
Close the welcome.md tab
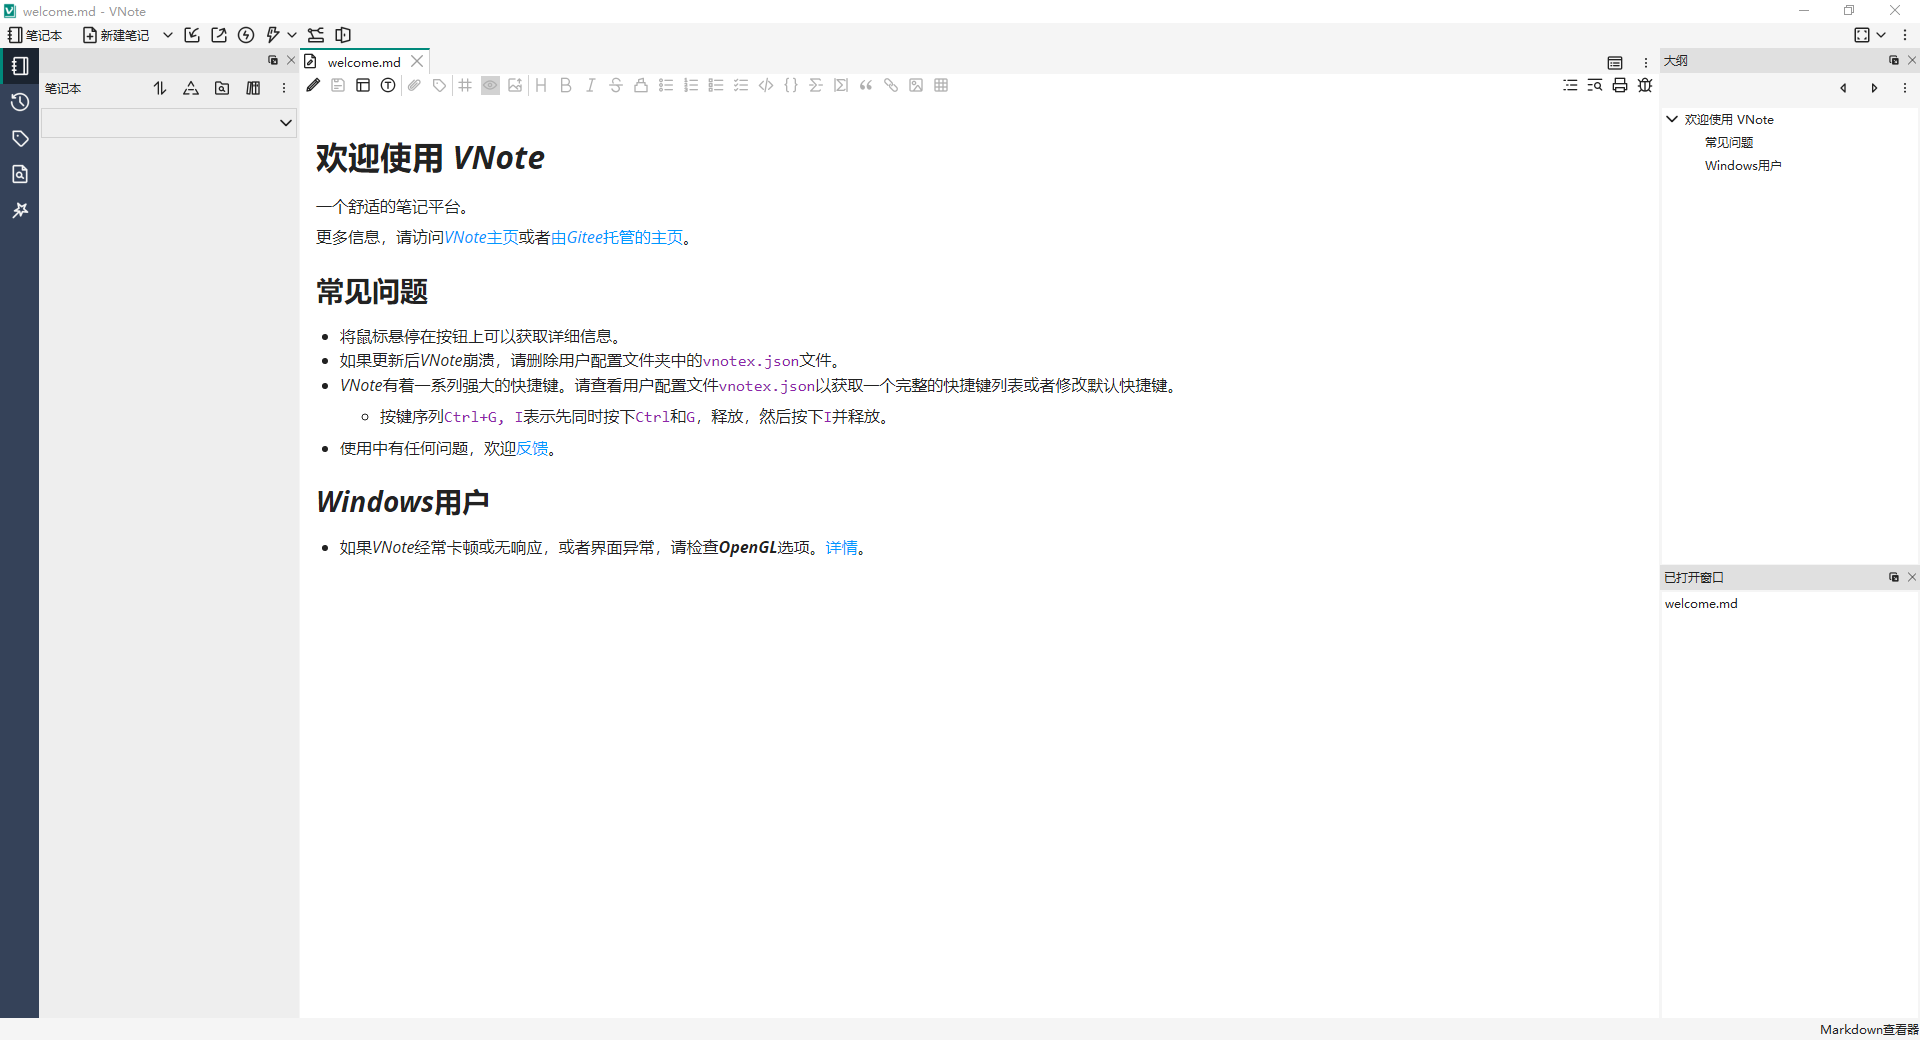pyautogui.click(x=418, y=62)
